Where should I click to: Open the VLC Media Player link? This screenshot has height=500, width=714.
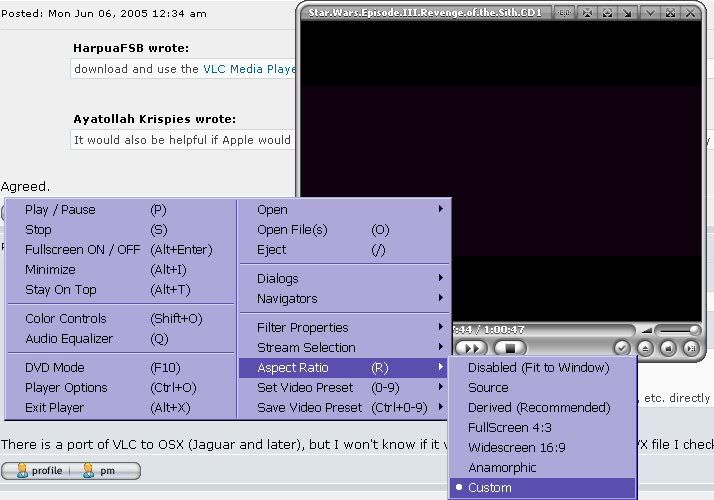click(x=250, y=69)
